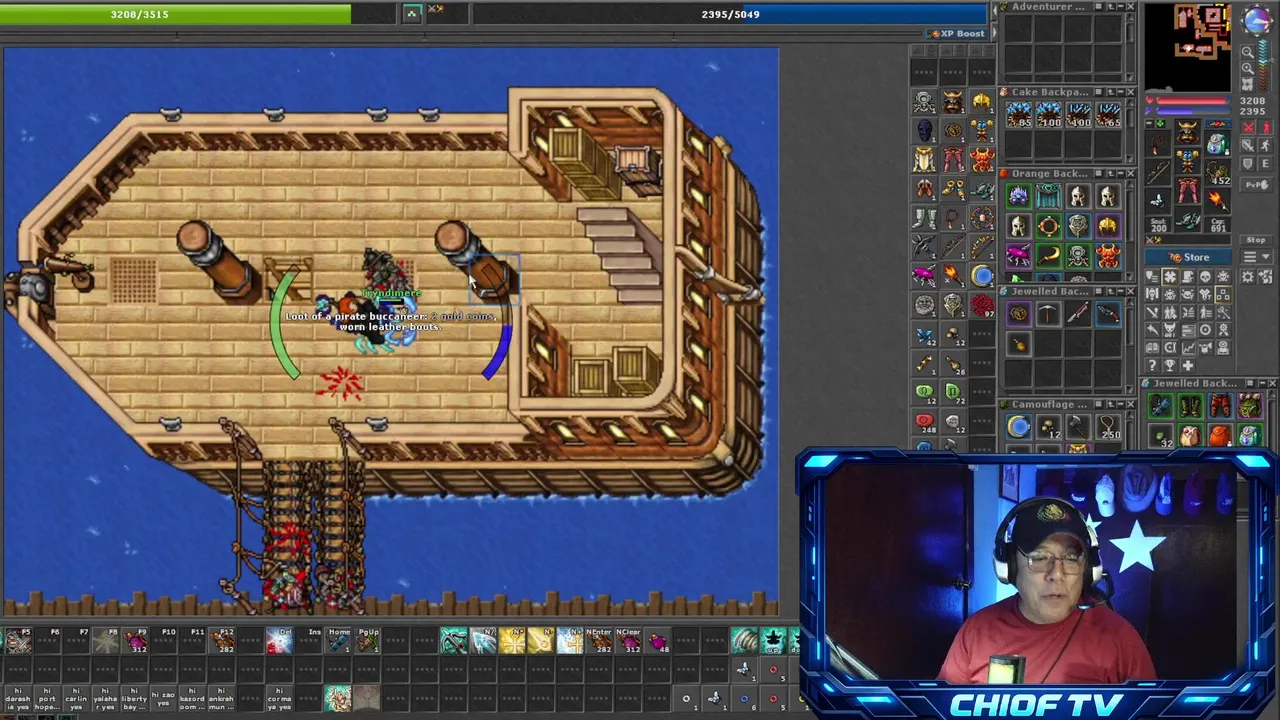Screen dimensions: 1280x720
Task: Use the PgUp hotkey action slot
Action: coord(368,641)
